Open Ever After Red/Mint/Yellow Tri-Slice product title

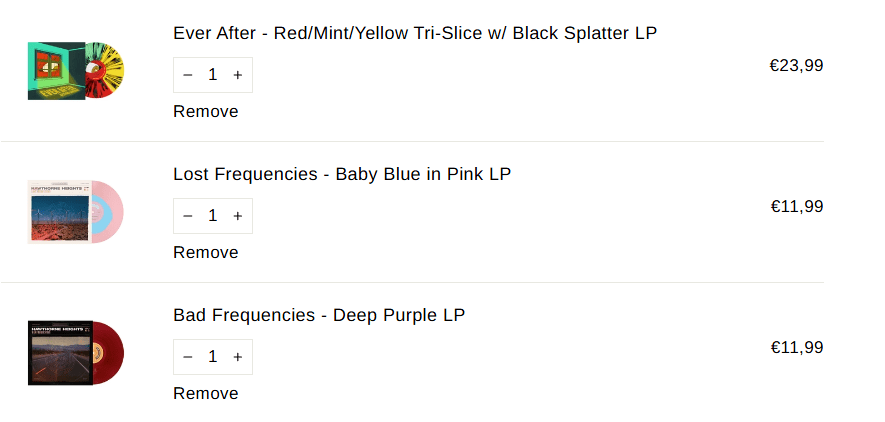click(415, 33)
